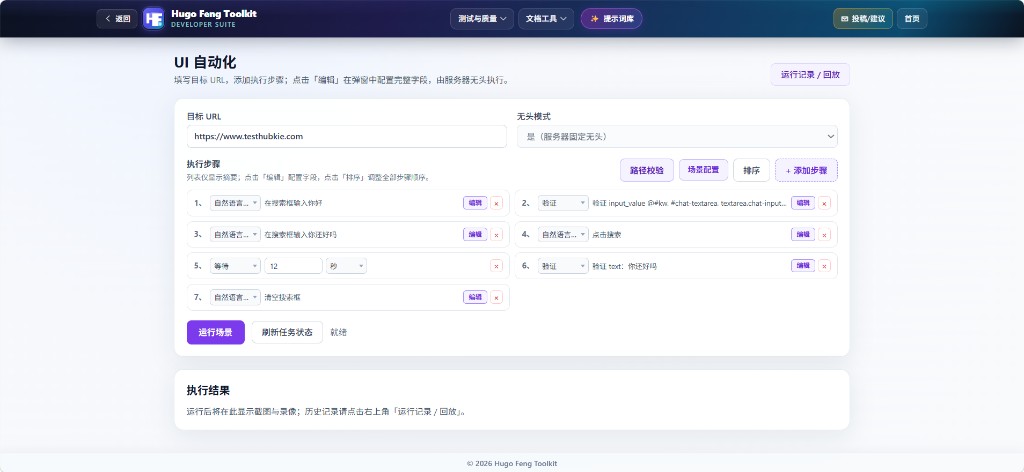Edit step 4 点击搜索 with 编辑
This screenshot has height=472, width=1024.
(x=803, y=234)
